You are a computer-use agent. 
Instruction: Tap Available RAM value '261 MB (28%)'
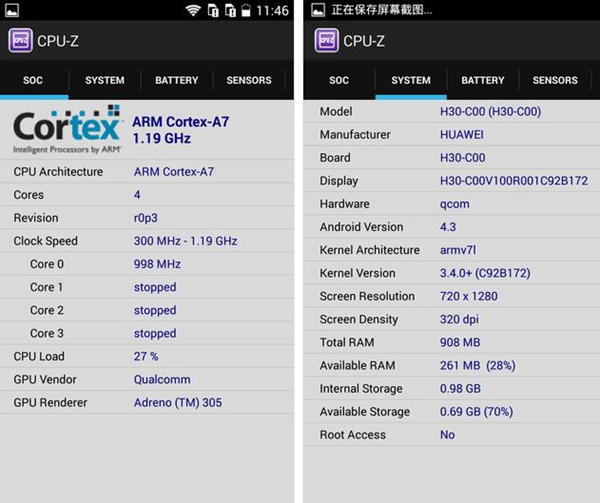(478, 365)
